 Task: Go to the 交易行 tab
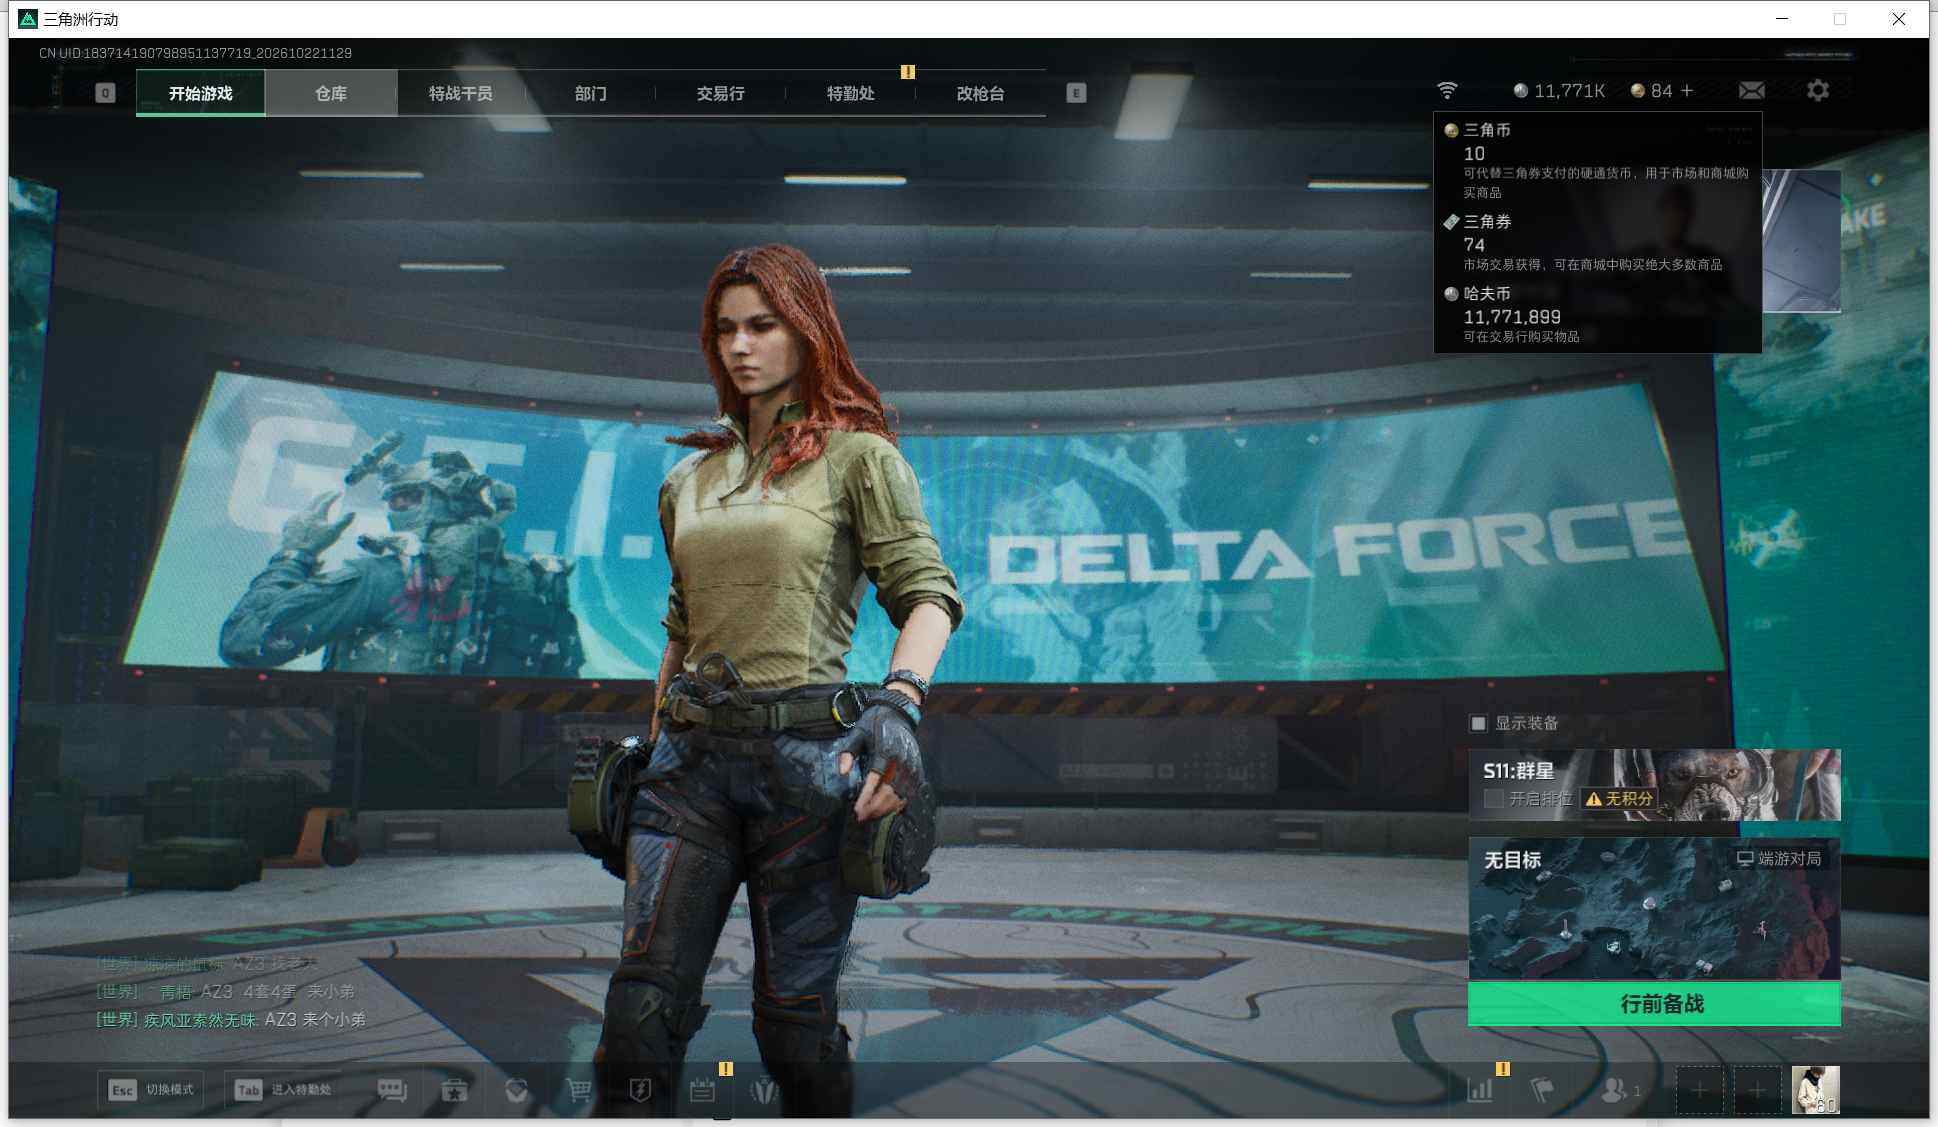[721, 93]
